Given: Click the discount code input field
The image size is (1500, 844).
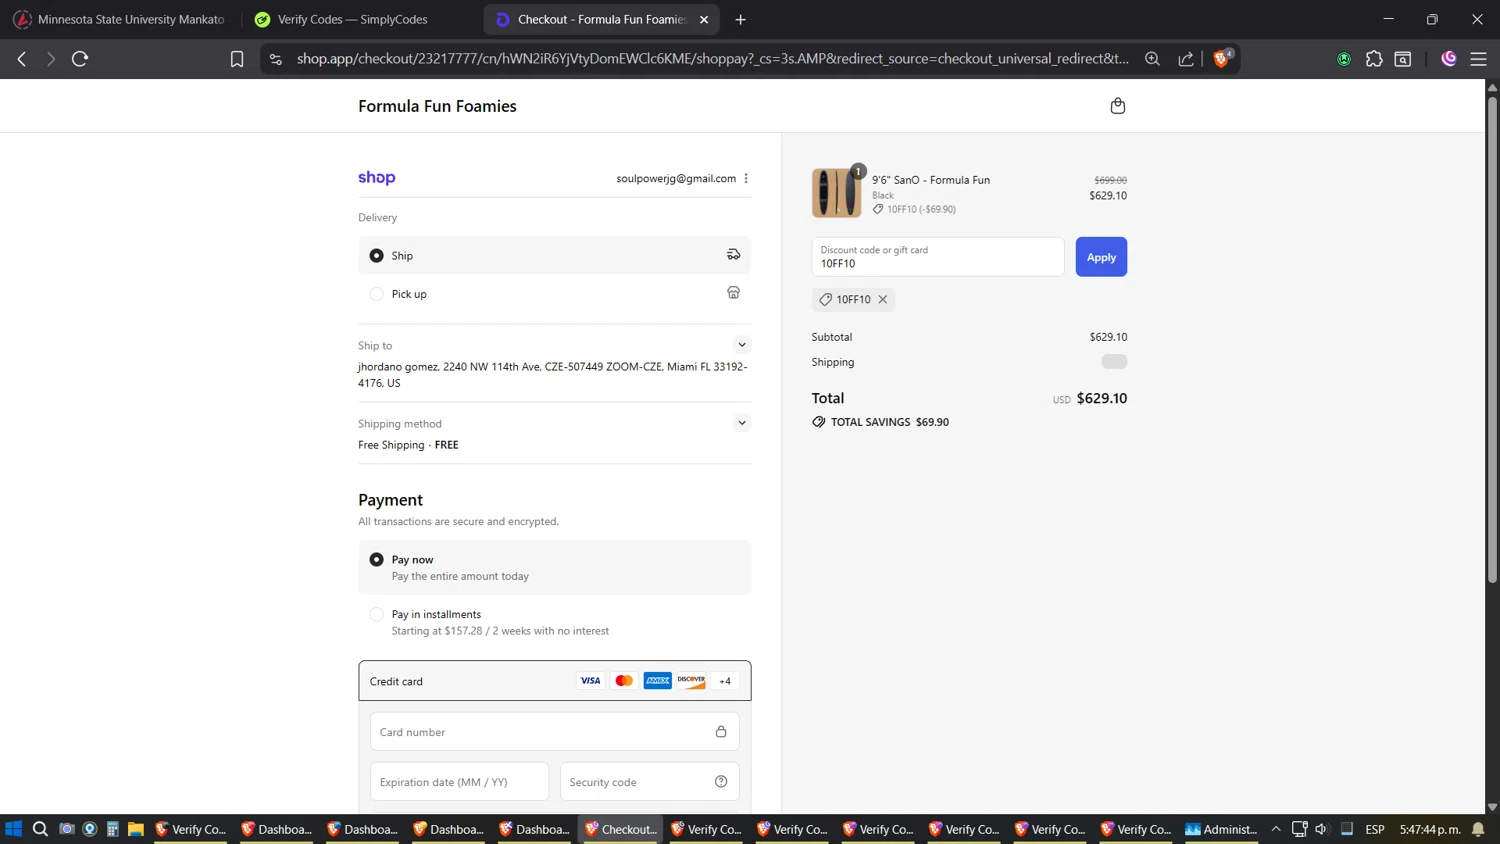Looking at the screenshot, I should [937, 257].
